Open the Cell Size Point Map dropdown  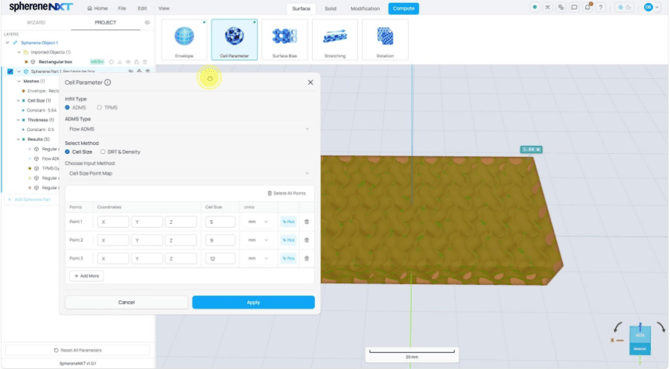pyautogui.click(x=189, y=173)
